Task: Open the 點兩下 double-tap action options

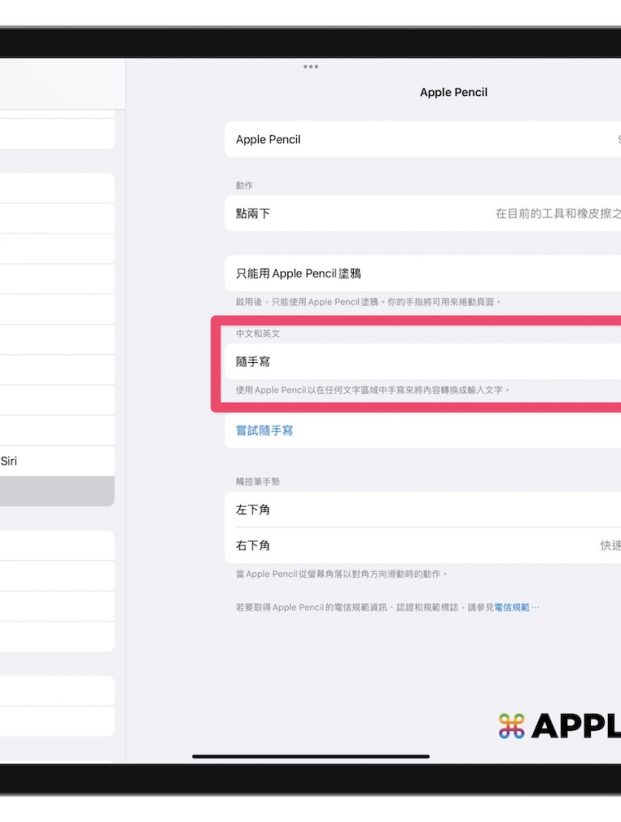Action: (x=422, y=214)
